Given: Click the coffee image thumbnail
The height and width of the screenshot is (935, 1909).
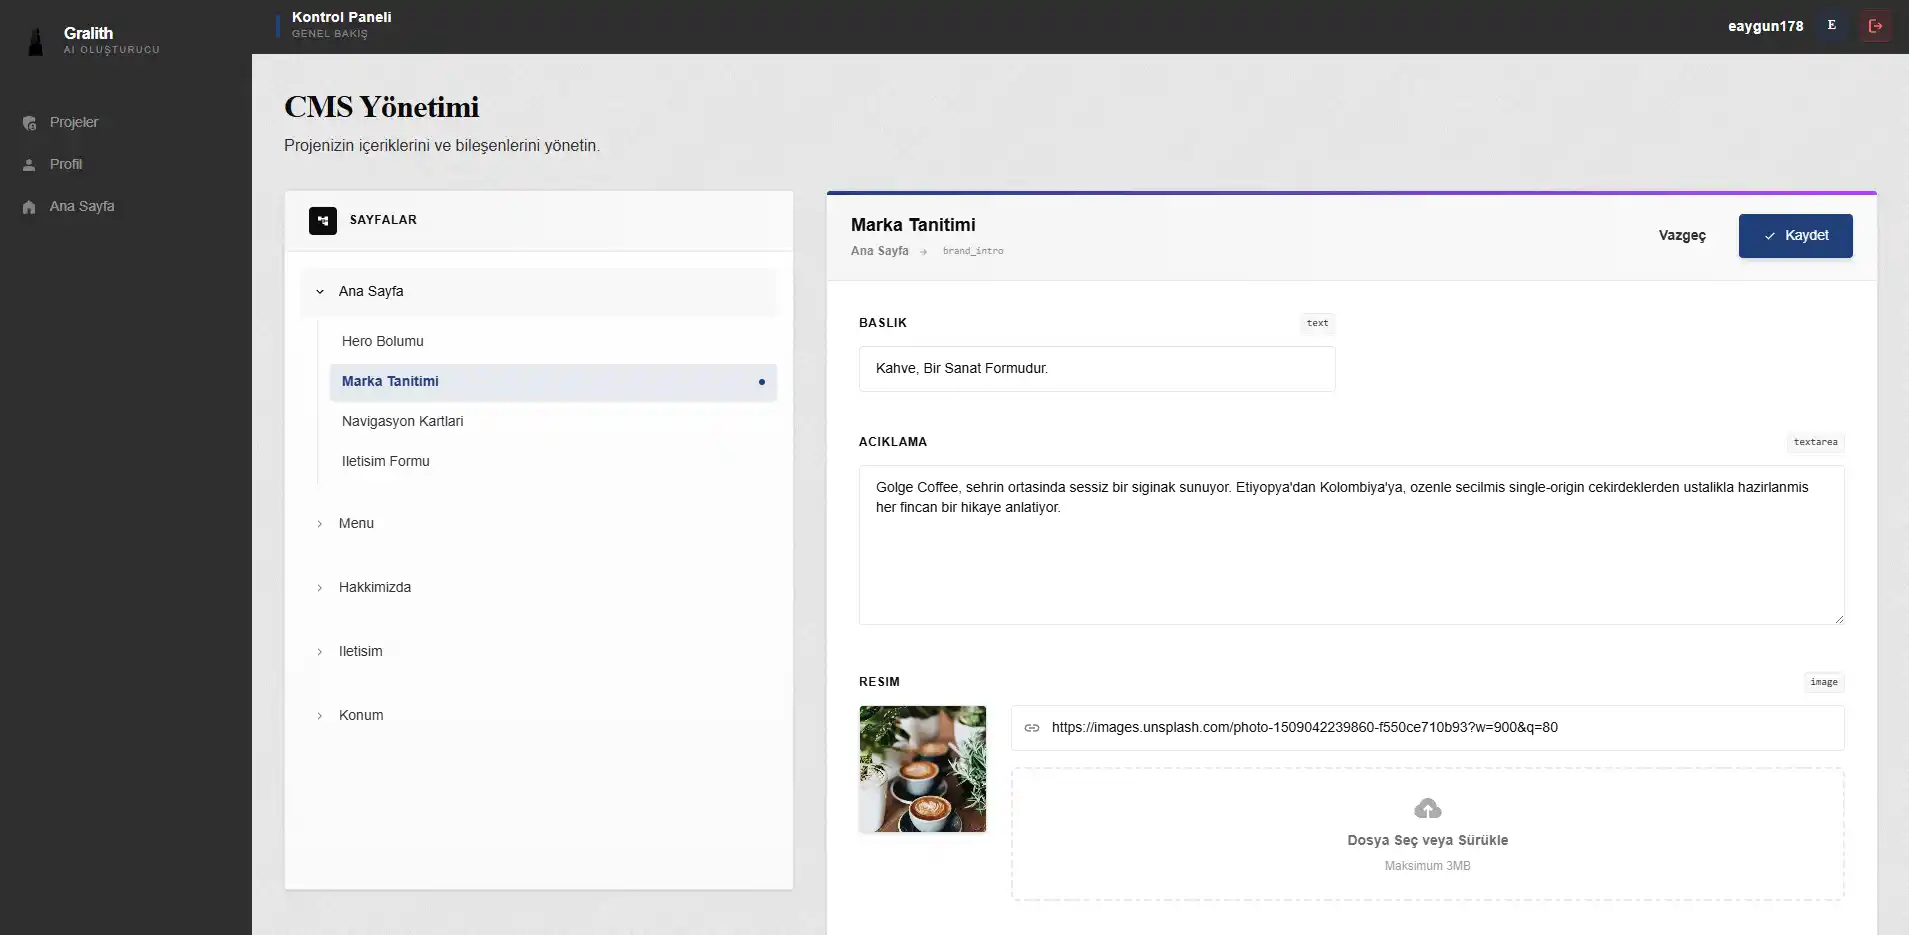Looking at the screenshot, I should point(922,769).
